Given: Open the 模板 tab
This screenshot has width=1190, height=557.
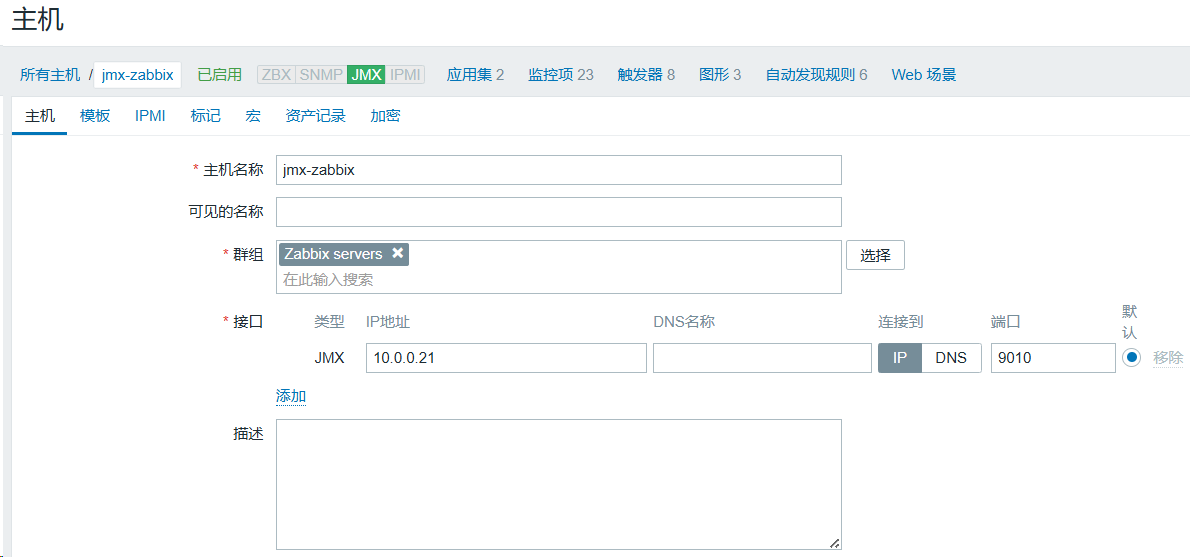Looking at the screenshot, I should tap(95, 116).
